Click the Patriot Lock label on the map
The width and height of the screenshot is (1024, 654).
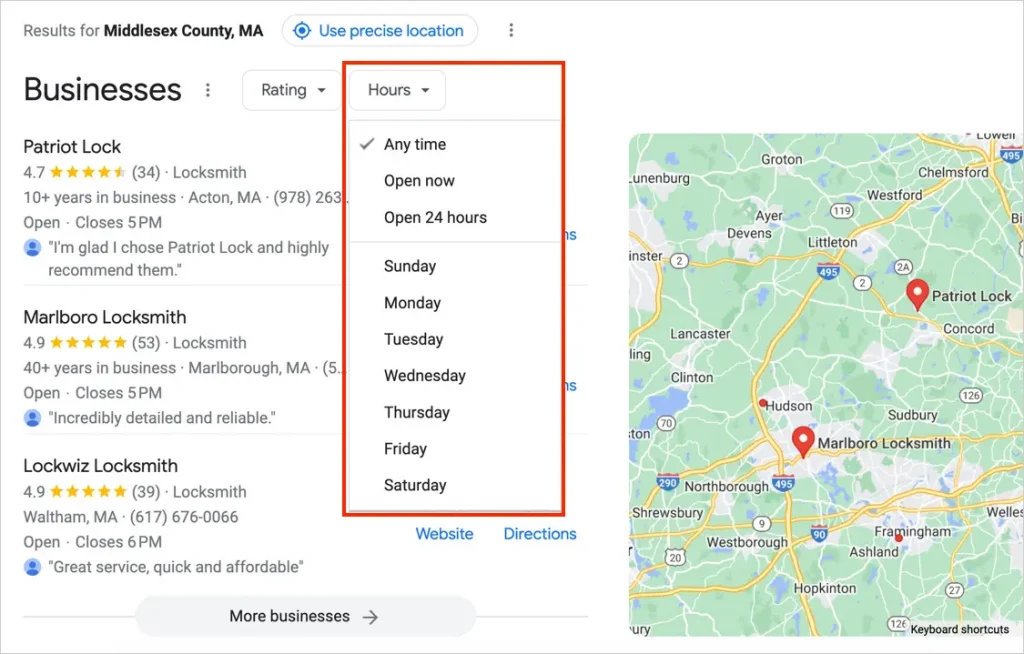[971, 296]
